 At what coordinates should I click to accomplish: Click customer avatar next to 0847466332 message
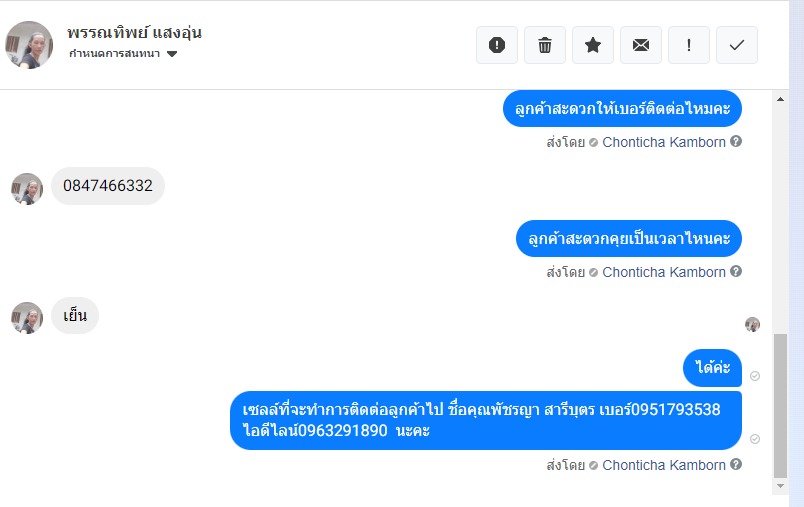click(x=27, y=188)
